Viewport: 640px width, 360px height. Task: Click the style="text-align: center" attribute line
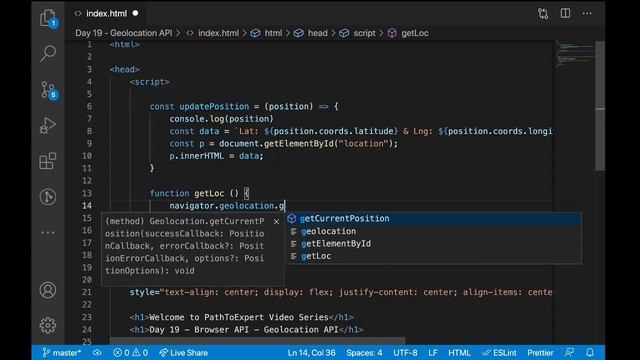click(x=341, y=292)
